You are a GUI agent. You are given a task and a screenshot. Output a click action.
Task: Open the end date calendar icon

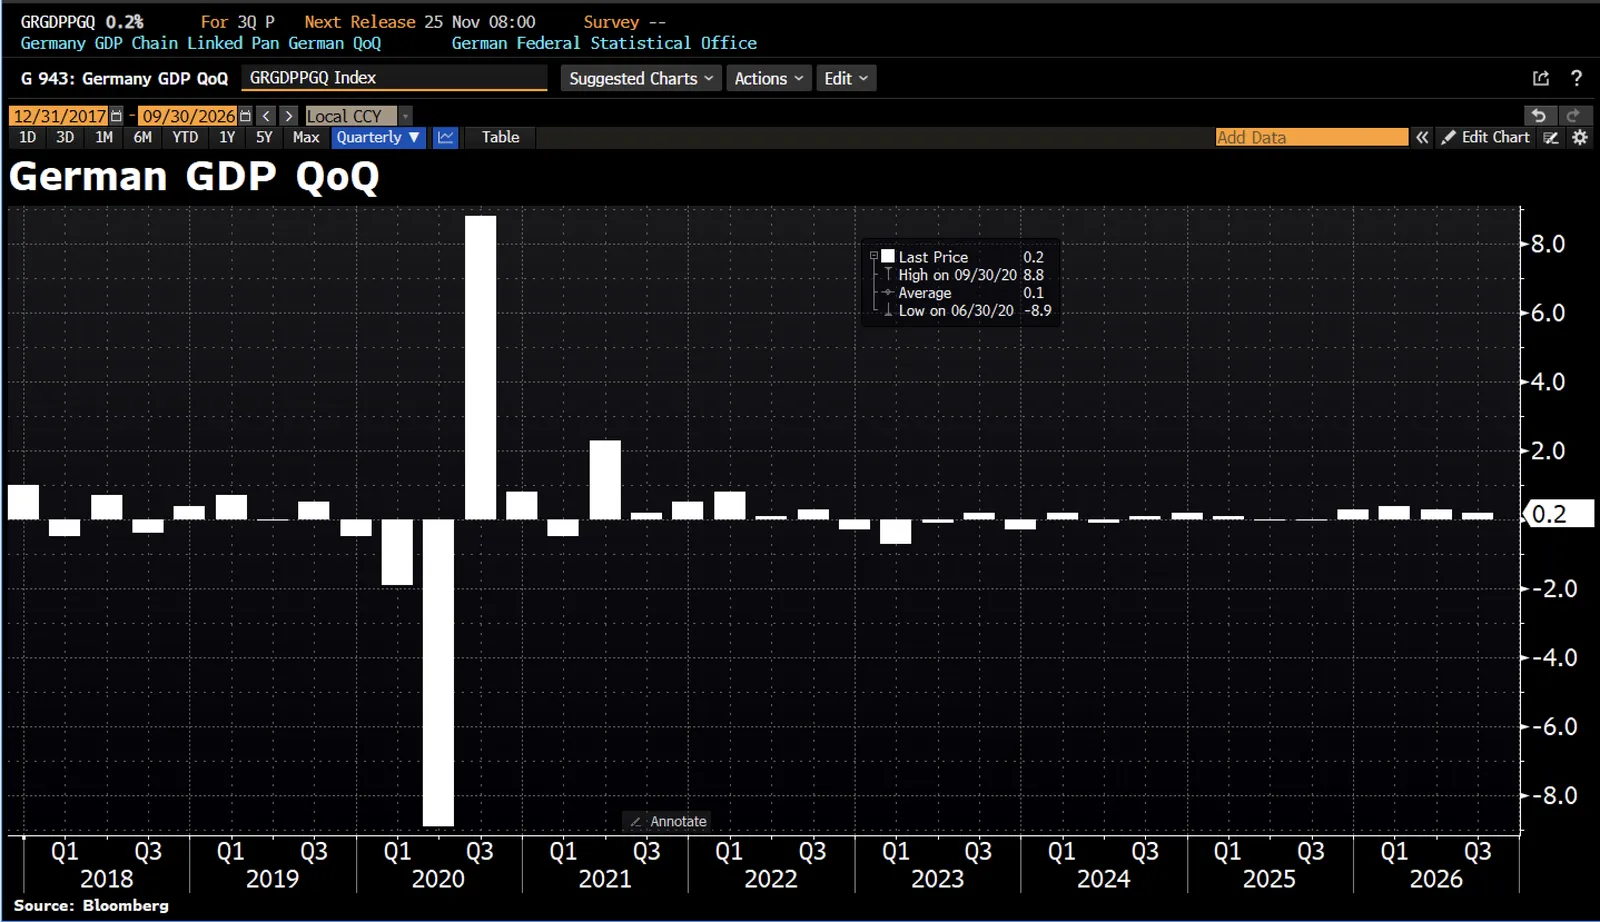(x=245, y=116)
